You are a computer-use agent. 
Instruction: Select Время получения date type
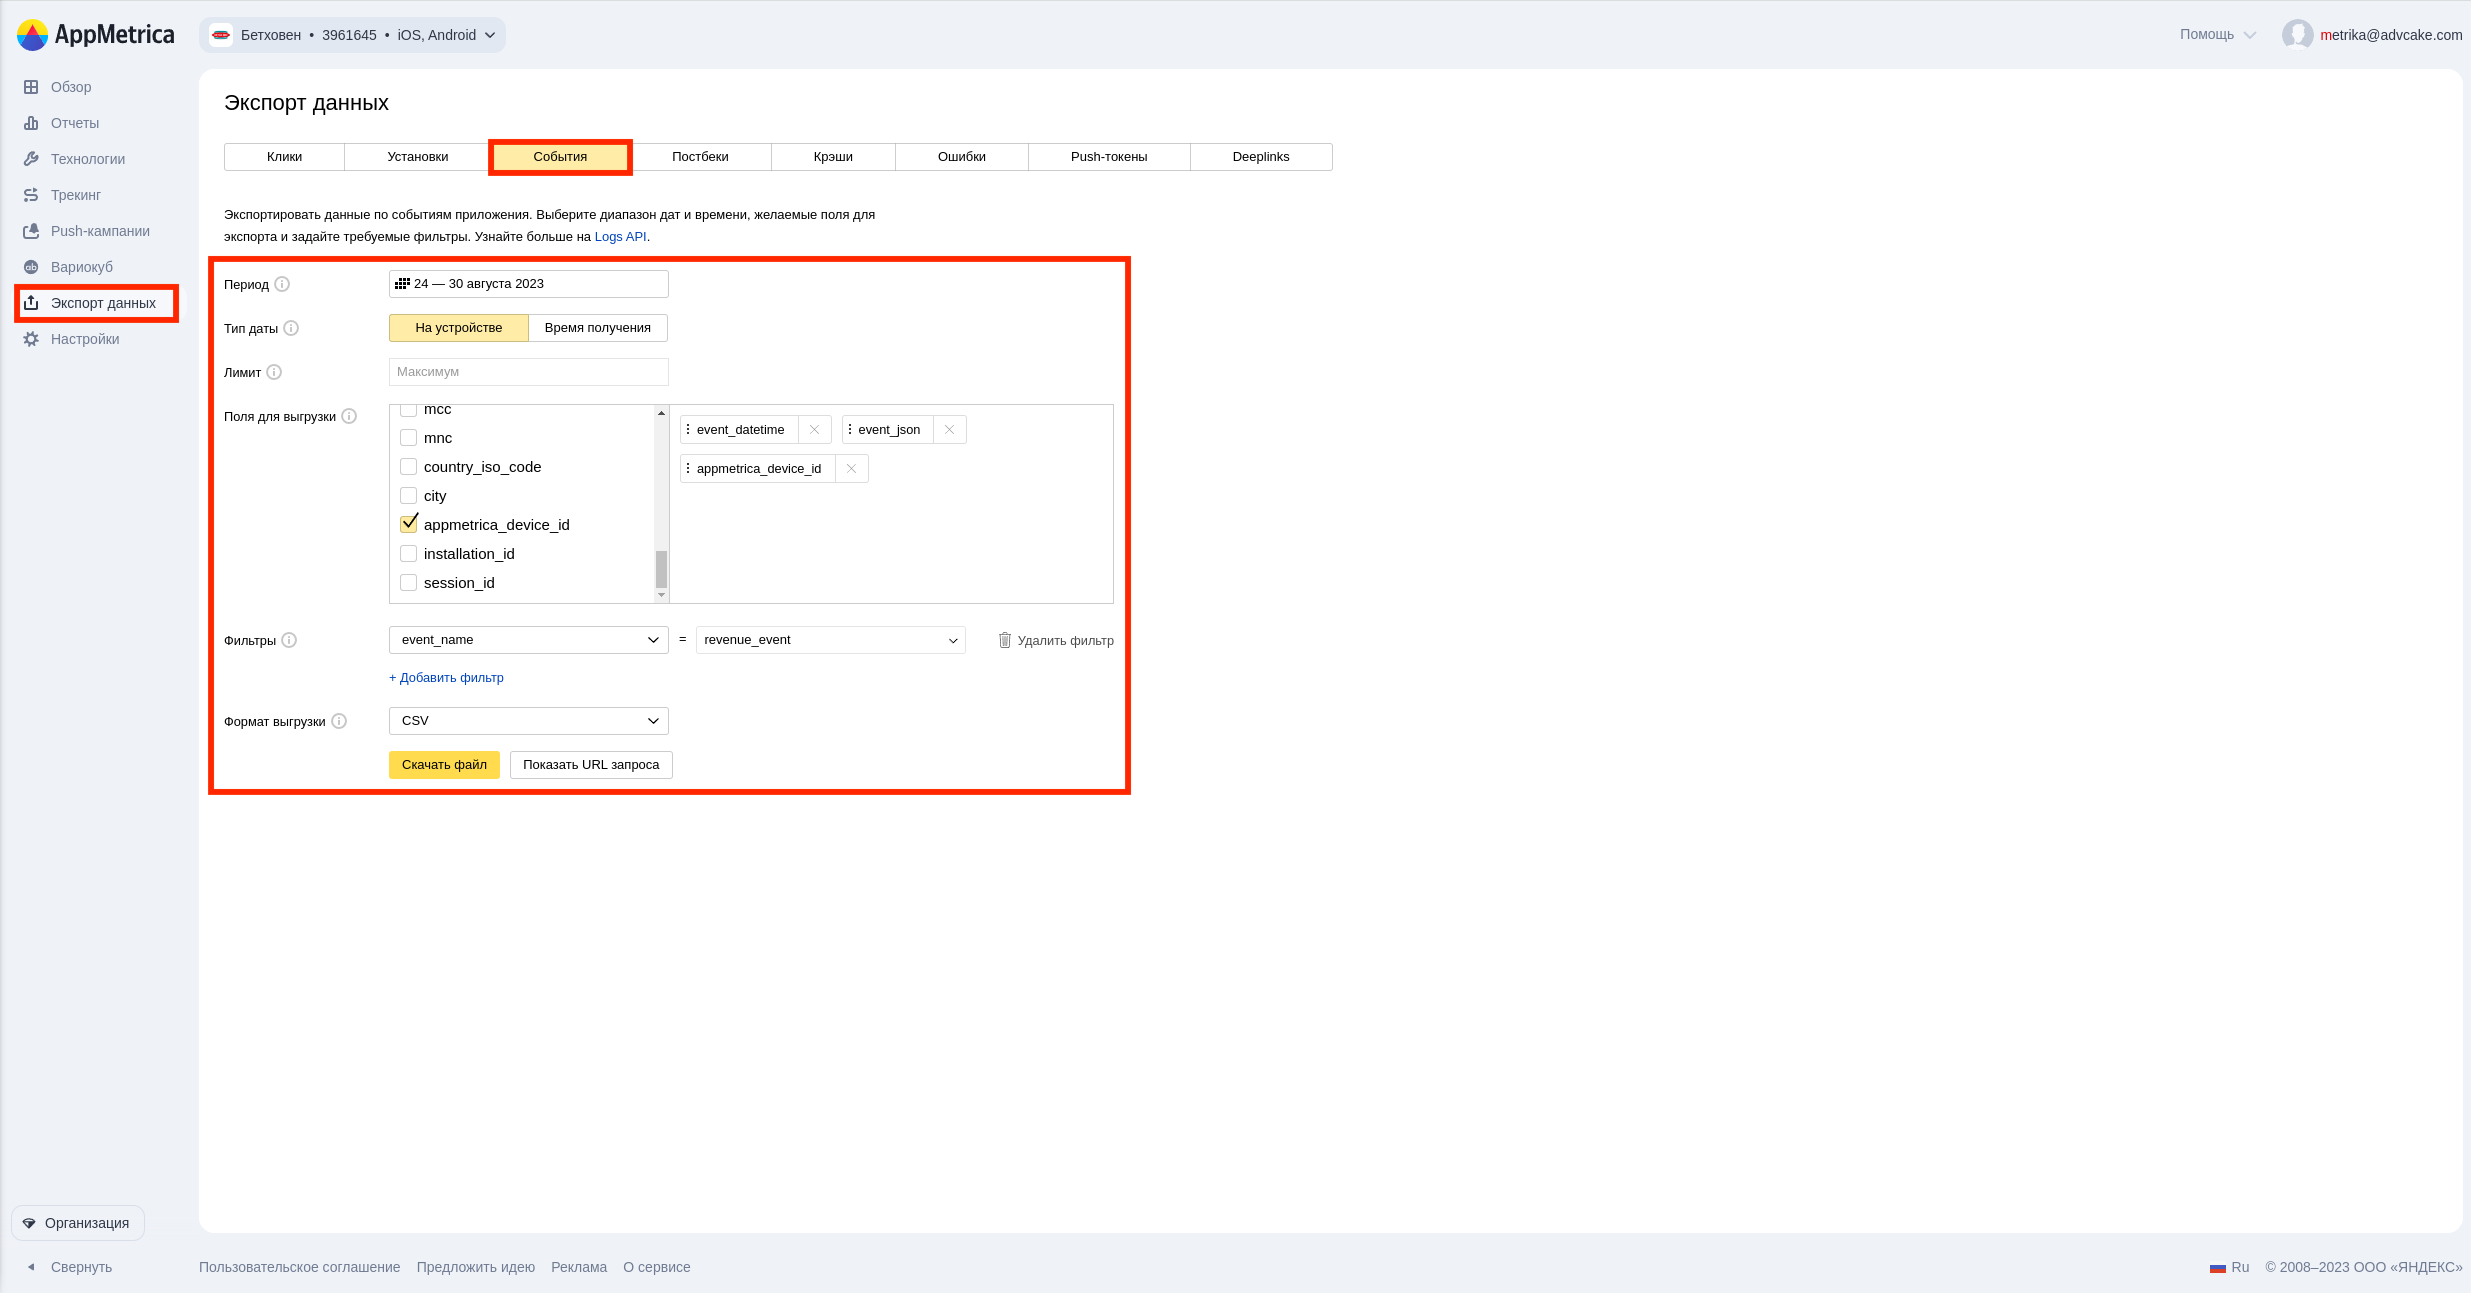pos(598,328)
